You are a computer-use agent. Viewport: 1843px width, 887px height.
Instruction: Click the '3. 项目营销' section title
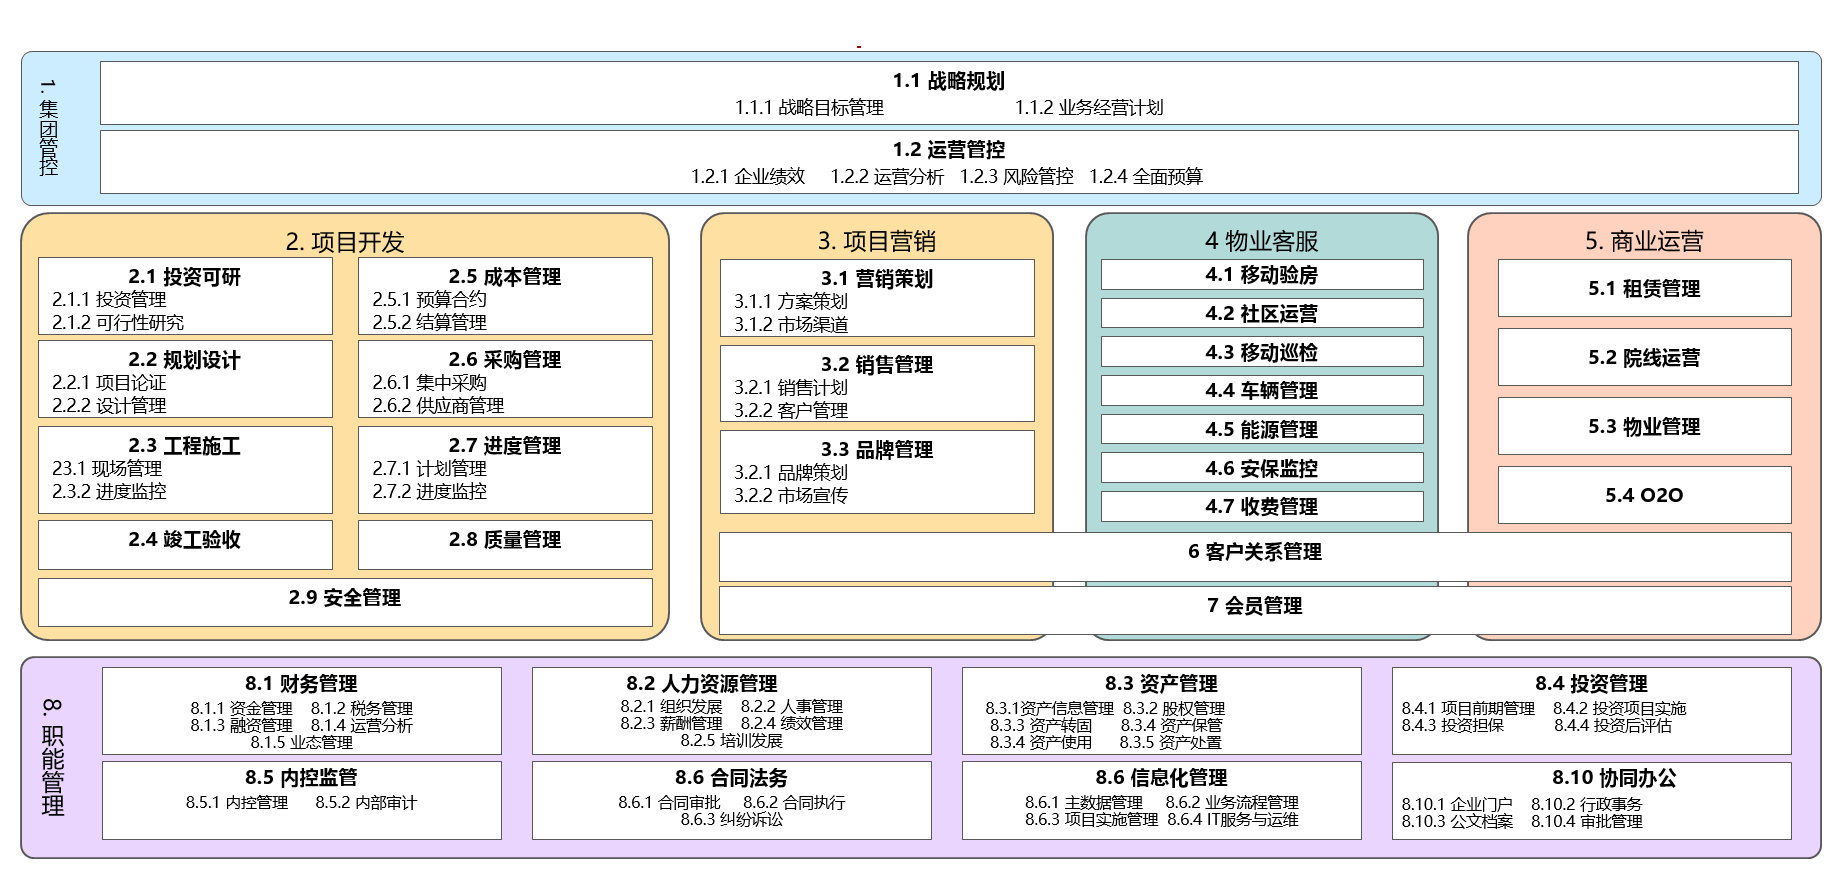pyautogui.click(x=877, y=242)
